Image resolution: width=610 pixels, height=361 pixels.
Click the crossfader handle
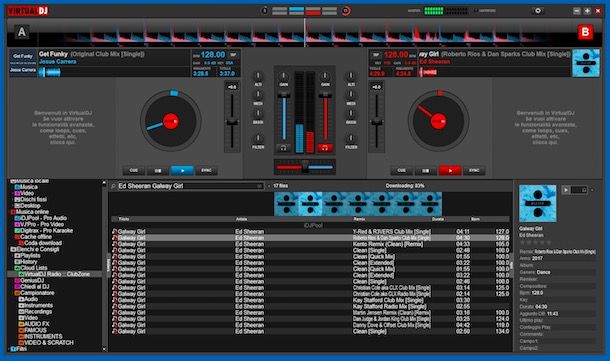(x=305, y=167)
